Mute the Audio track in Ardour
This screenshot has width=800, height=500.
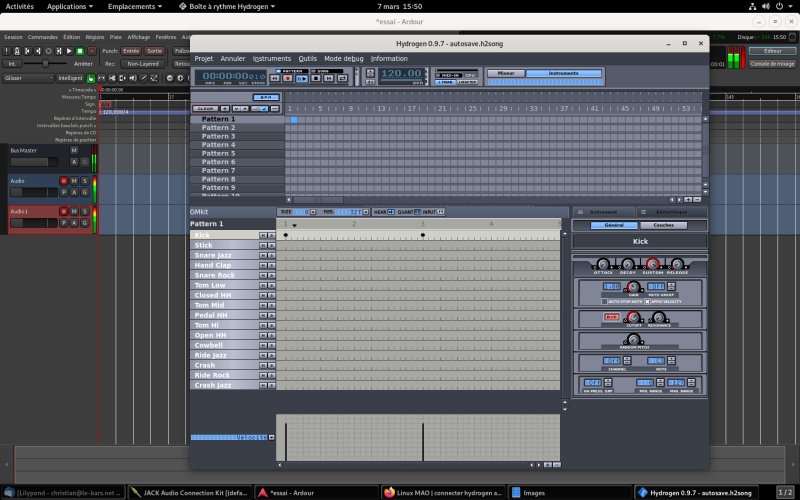(x=74, y=181)
